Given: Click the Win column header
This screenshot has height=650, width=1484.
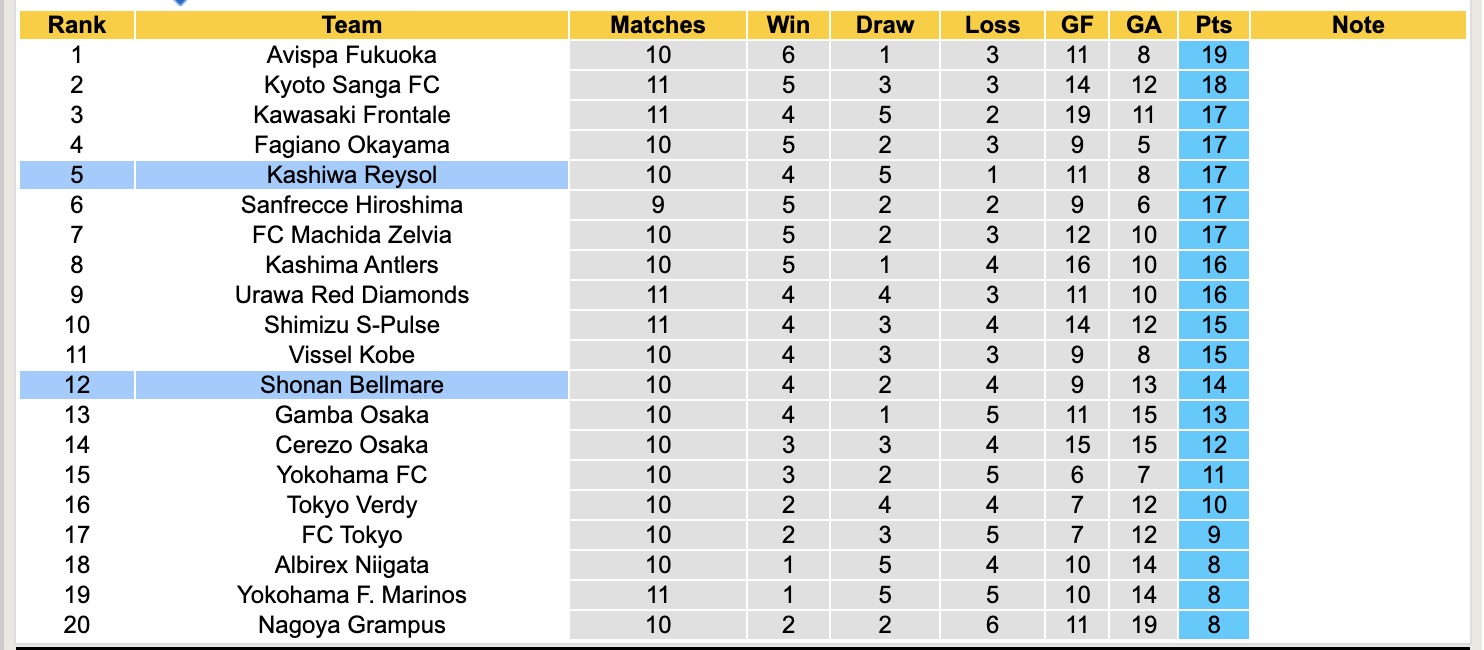Looking at the screenshot, I should [788, 25].
